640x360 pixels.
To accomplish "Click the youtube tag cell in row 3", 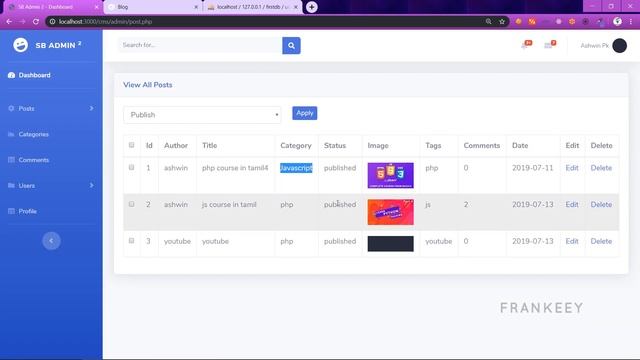I will [438, 241].
